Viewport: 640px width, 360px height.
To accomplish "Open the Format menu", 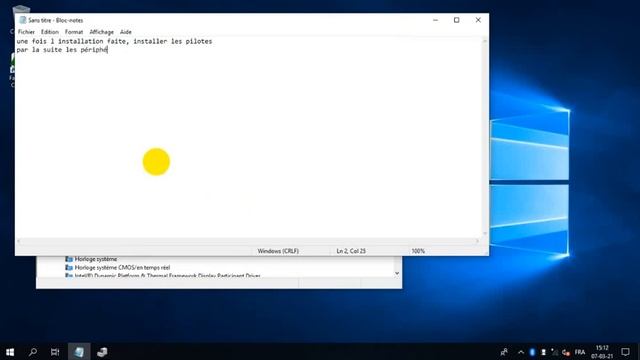I will [74, 32].
